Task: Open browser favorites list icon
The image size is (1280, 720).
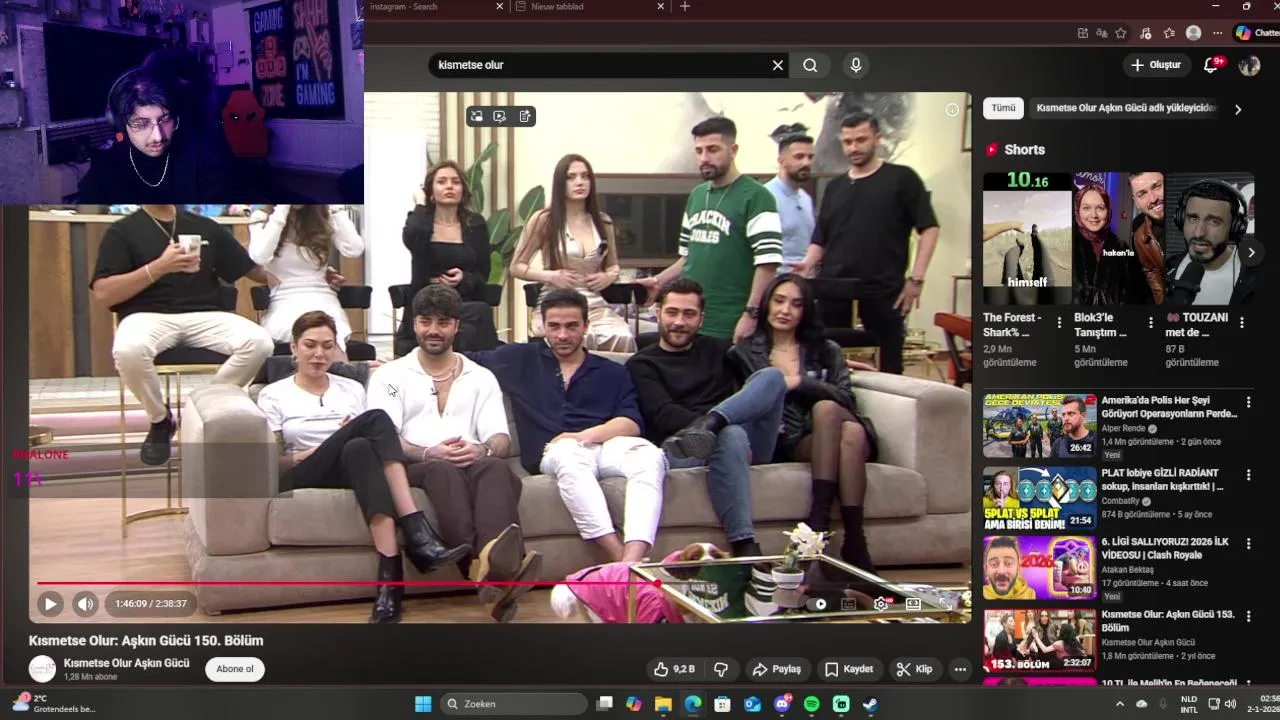Action: [x=1169, y=33]
